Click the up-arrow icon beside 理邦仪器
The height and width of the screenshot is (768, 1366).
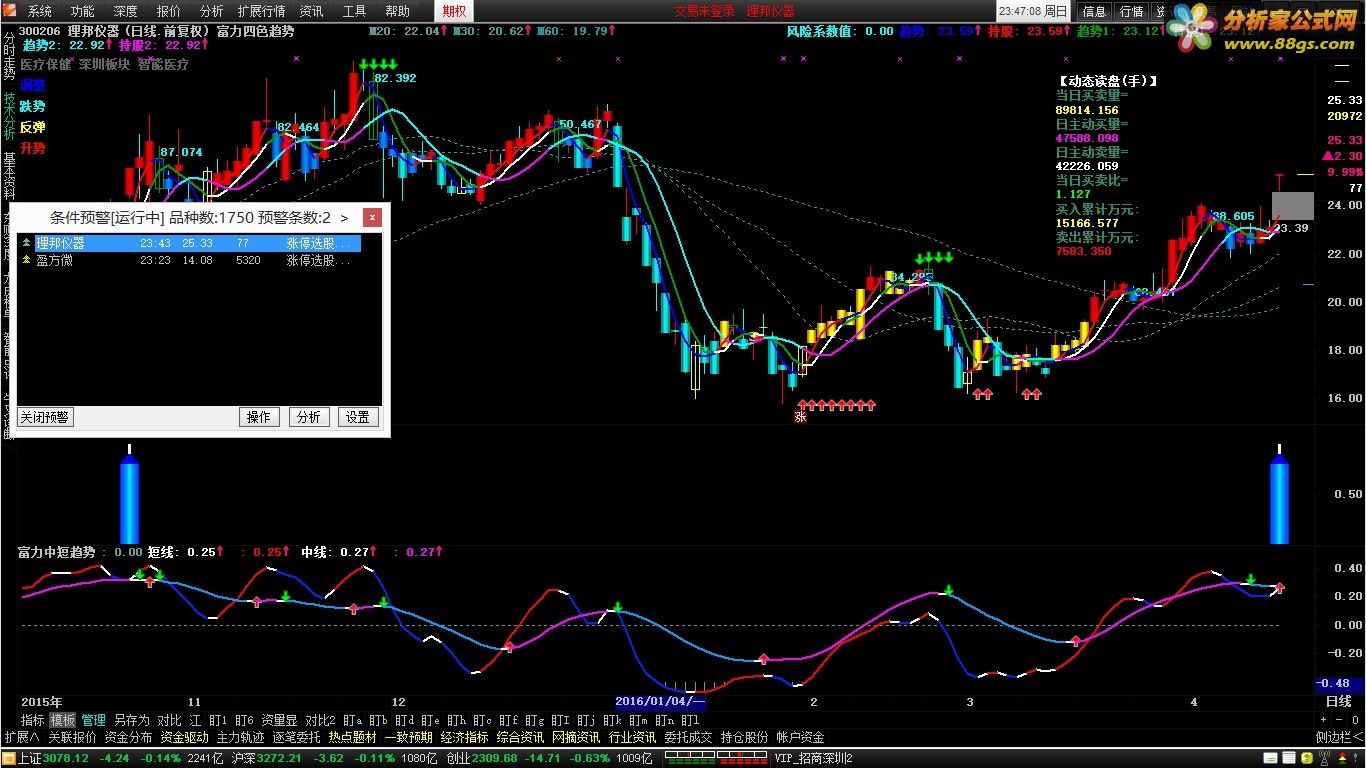[x=27, y=243]
